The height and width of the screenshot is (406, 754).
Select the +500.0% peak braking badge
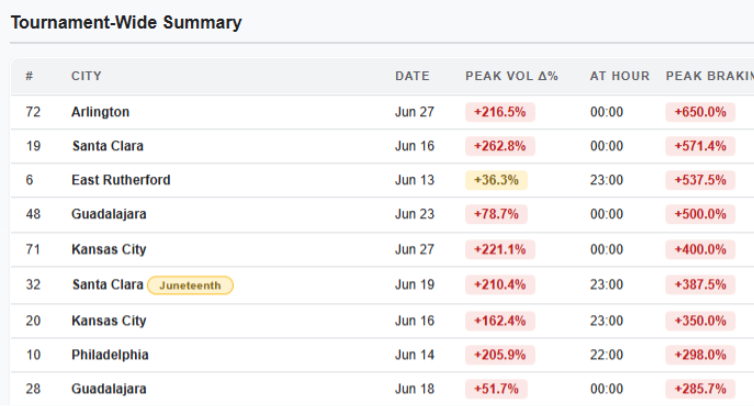pyautogui.click(x=700, y=214)
